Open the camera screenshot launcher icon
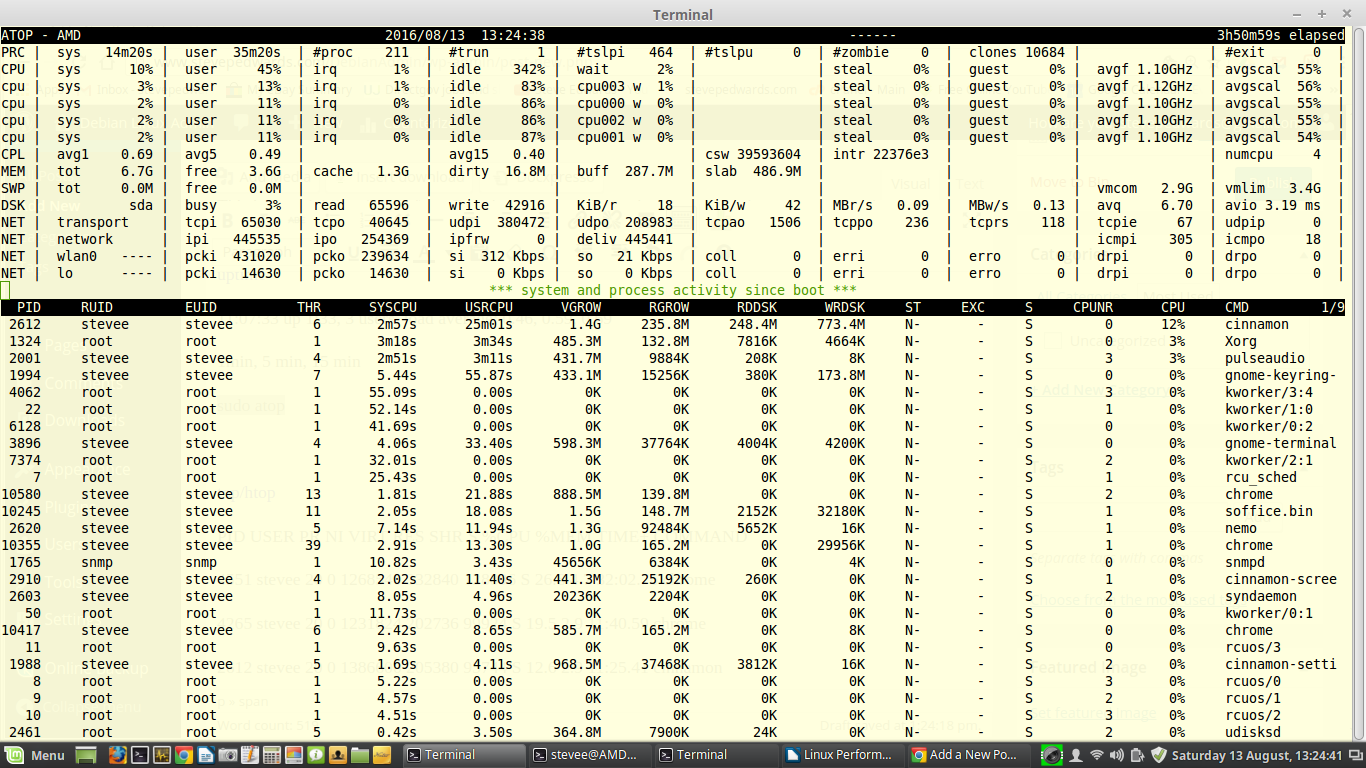Image resolution: width=1366 pixels, height=768 pixels. coord(228,755)
